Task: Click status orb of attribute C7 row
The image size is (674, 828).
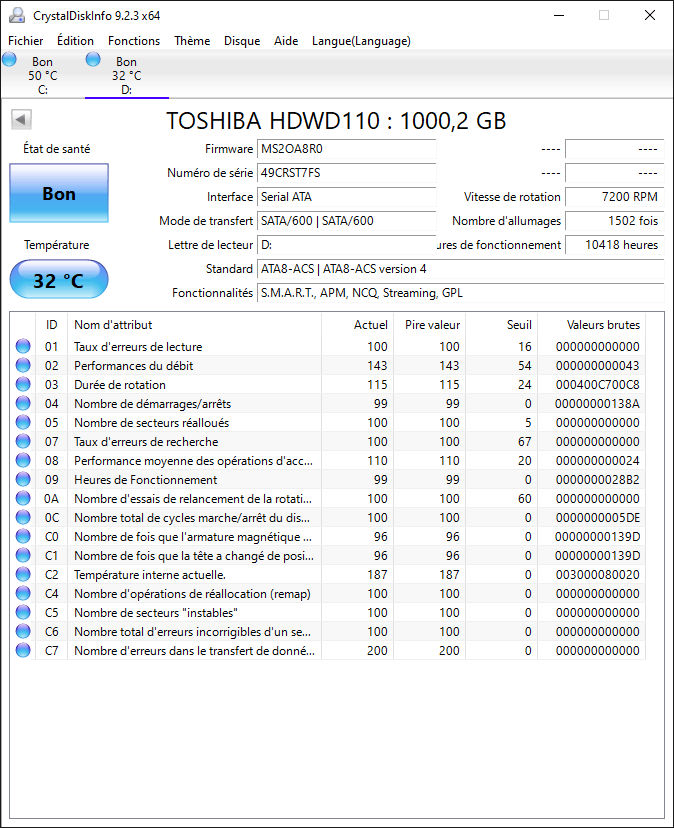Action: 23,651
